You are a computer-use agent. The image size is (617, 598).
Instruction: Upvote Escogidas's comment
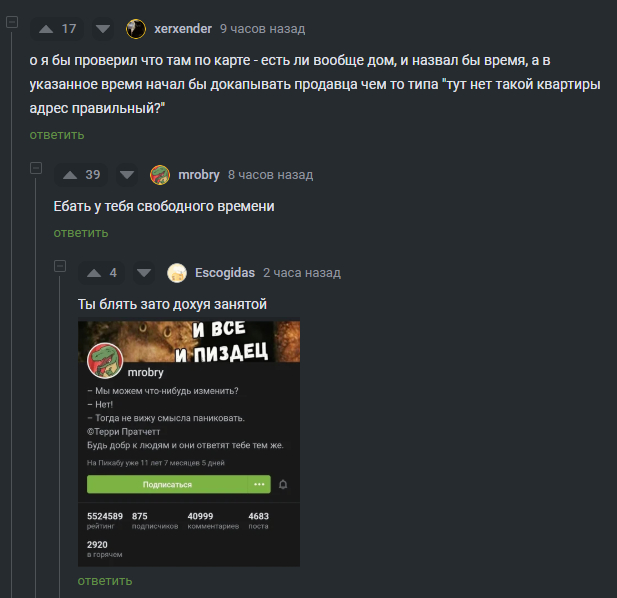[94, 273]
